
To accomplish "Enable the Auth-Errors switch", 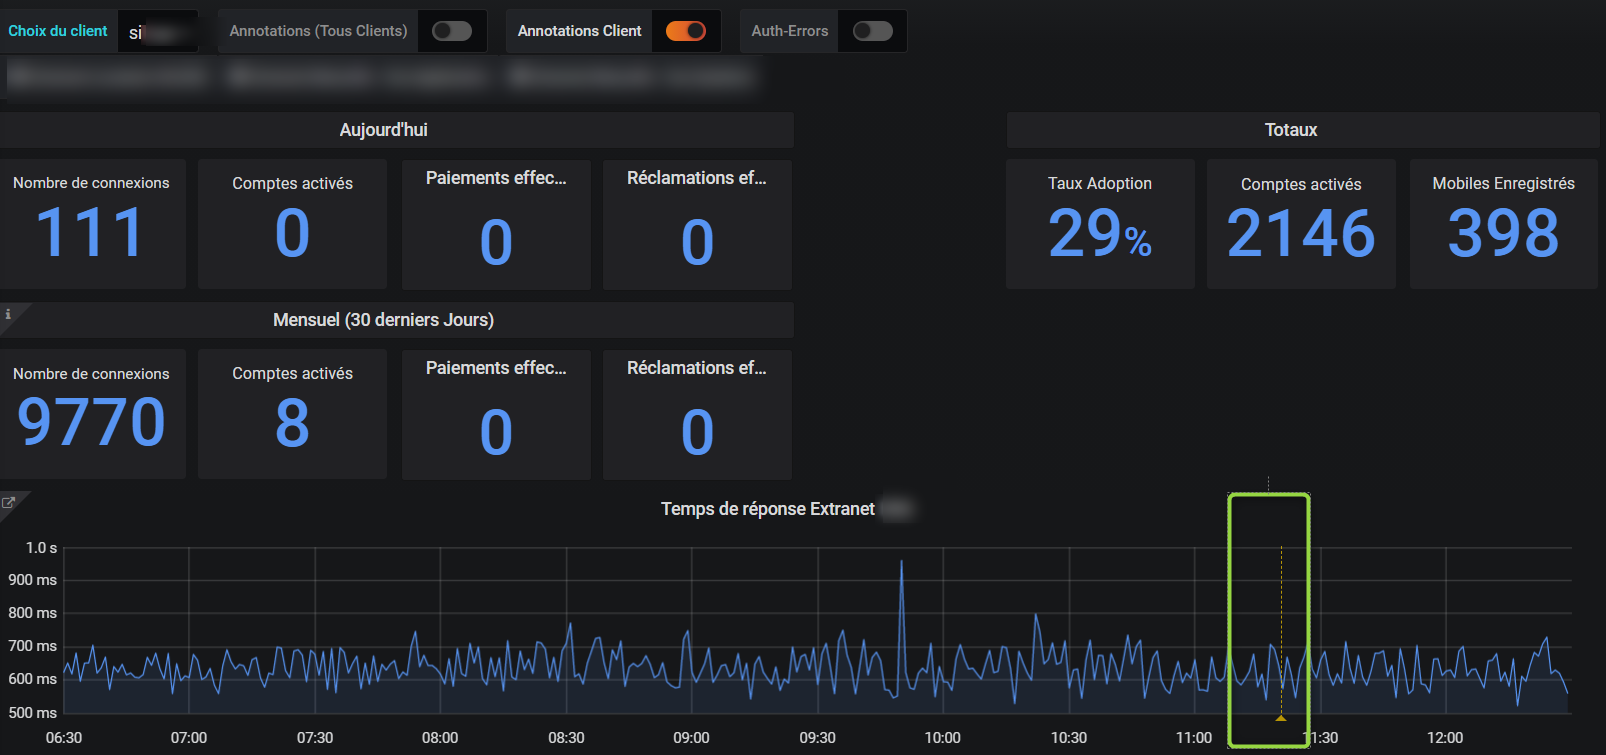I will (x=872, y=31).
